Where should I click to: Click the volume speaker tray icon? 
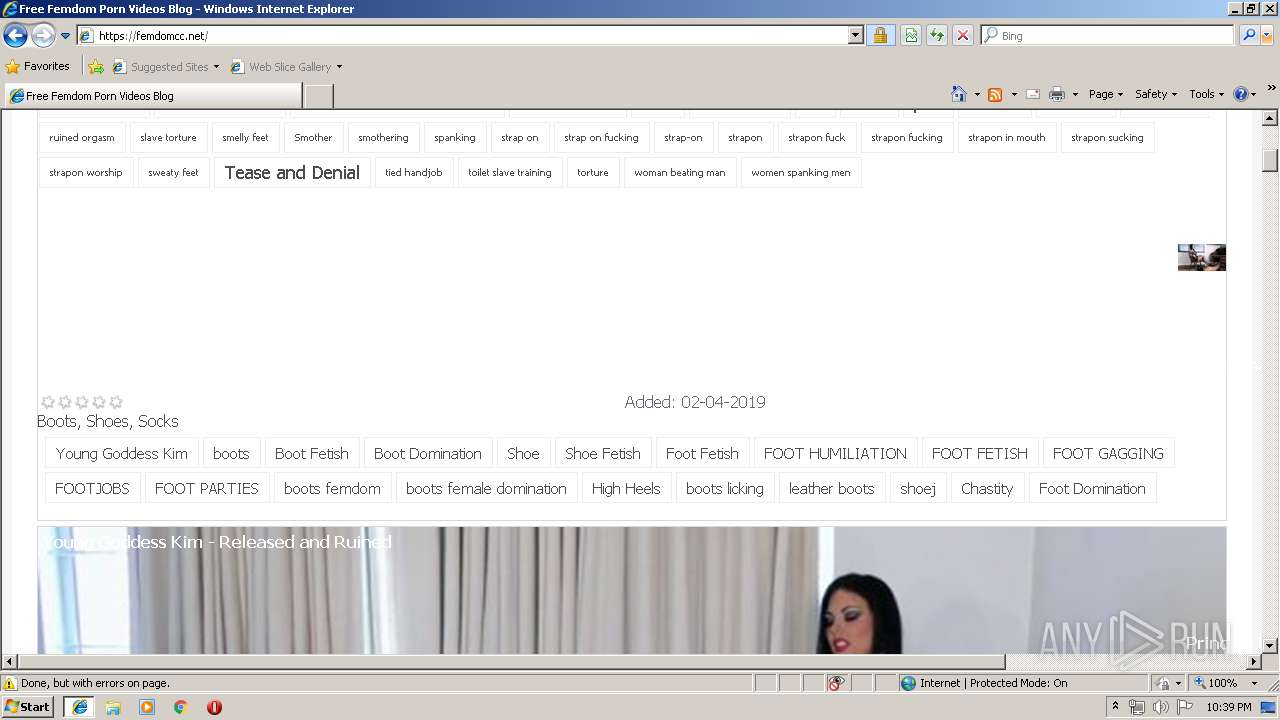coord(1161,707)
